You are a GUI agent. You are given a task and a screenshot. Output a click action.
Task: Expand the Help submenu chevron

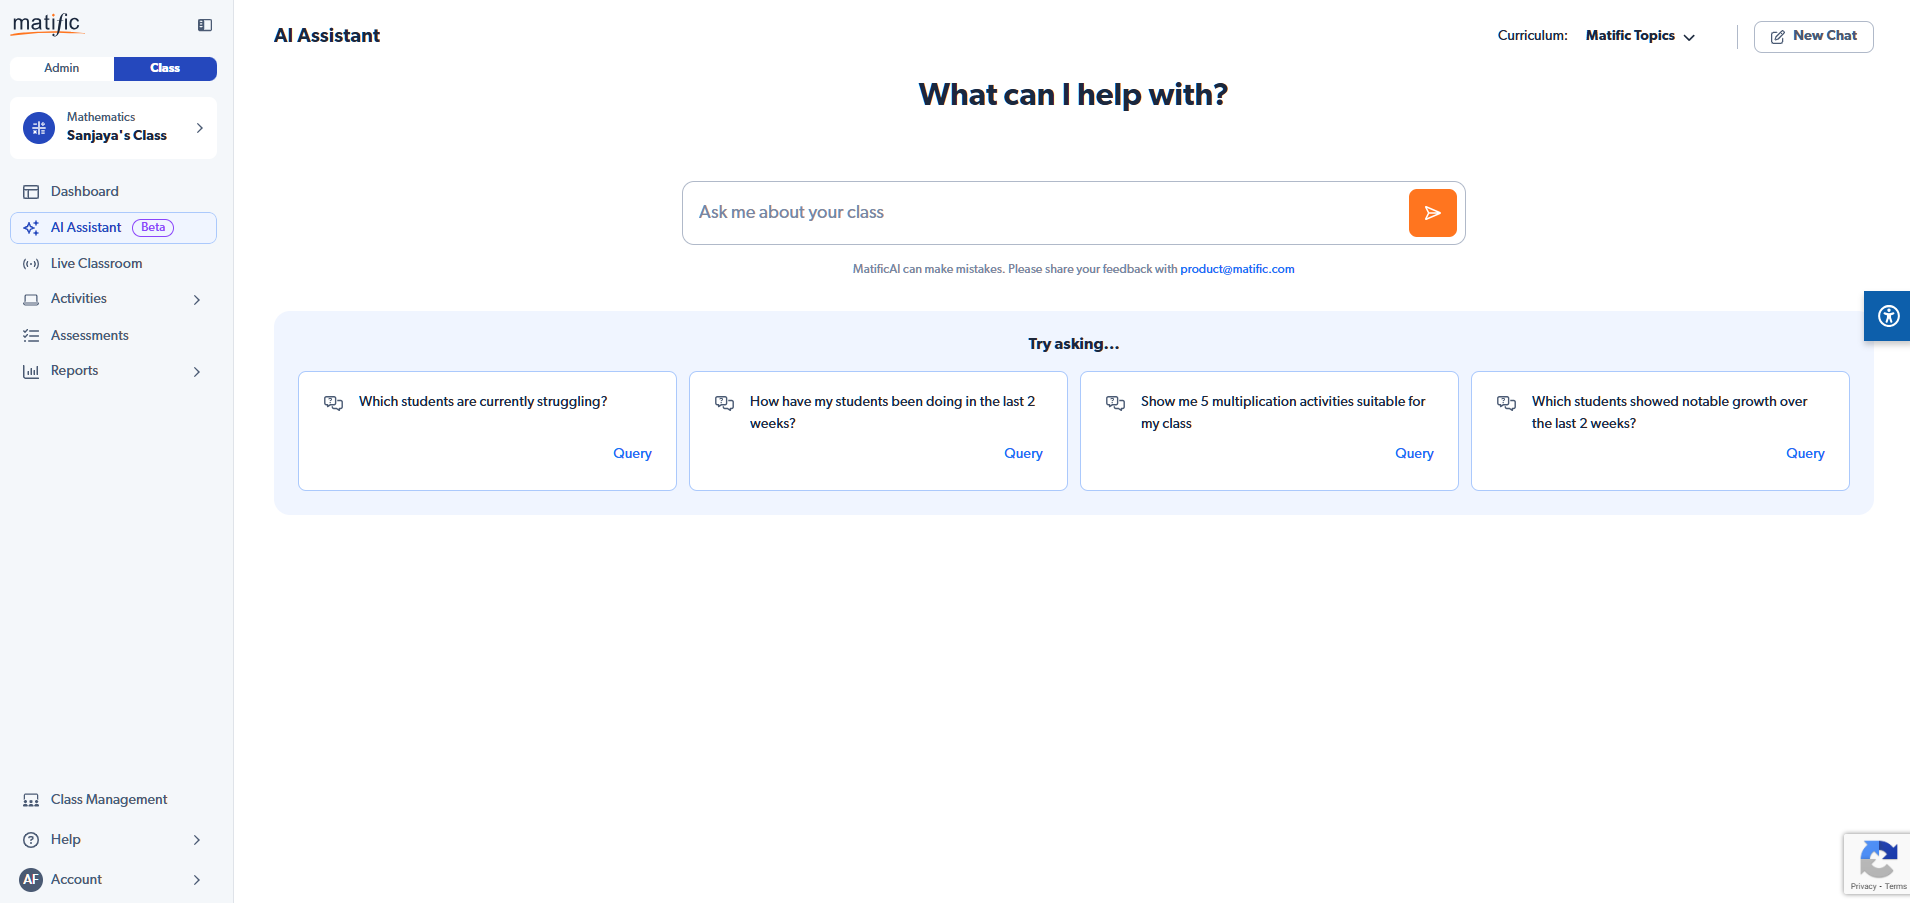tap(197, 840)
